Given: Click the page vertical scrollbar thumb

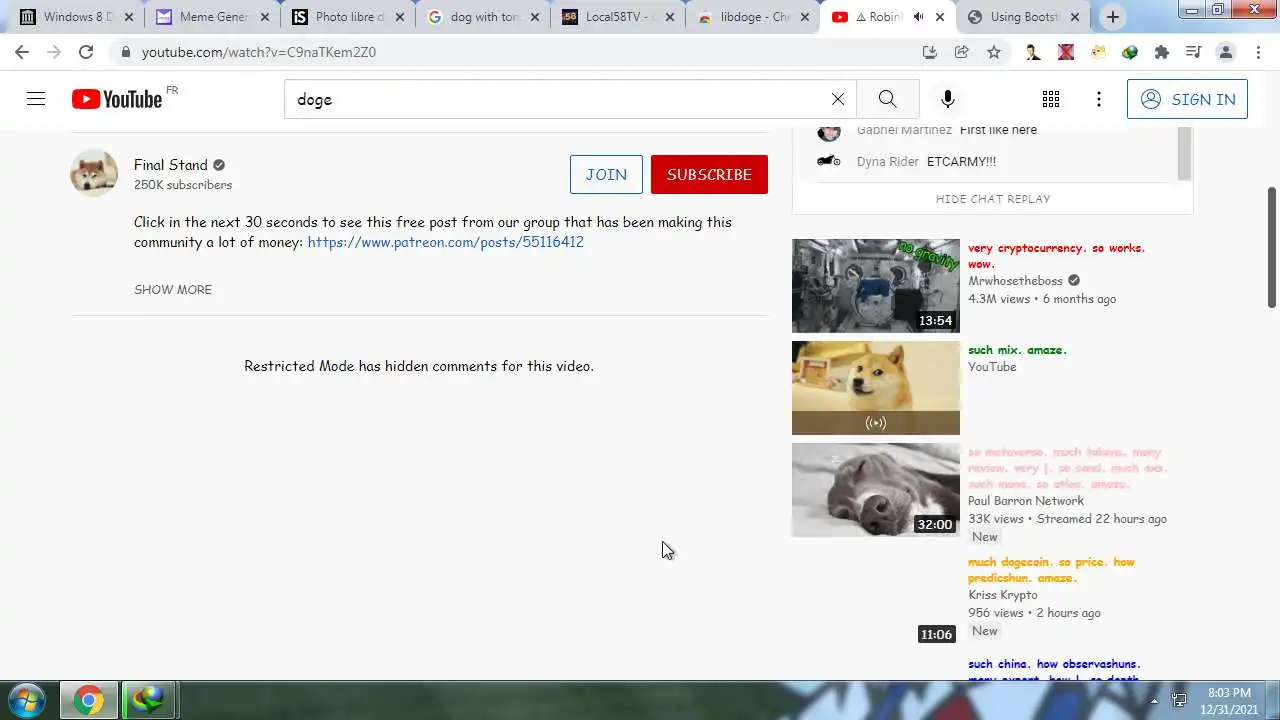Looking at the screenshot, I should click(x=1272, y=247).
